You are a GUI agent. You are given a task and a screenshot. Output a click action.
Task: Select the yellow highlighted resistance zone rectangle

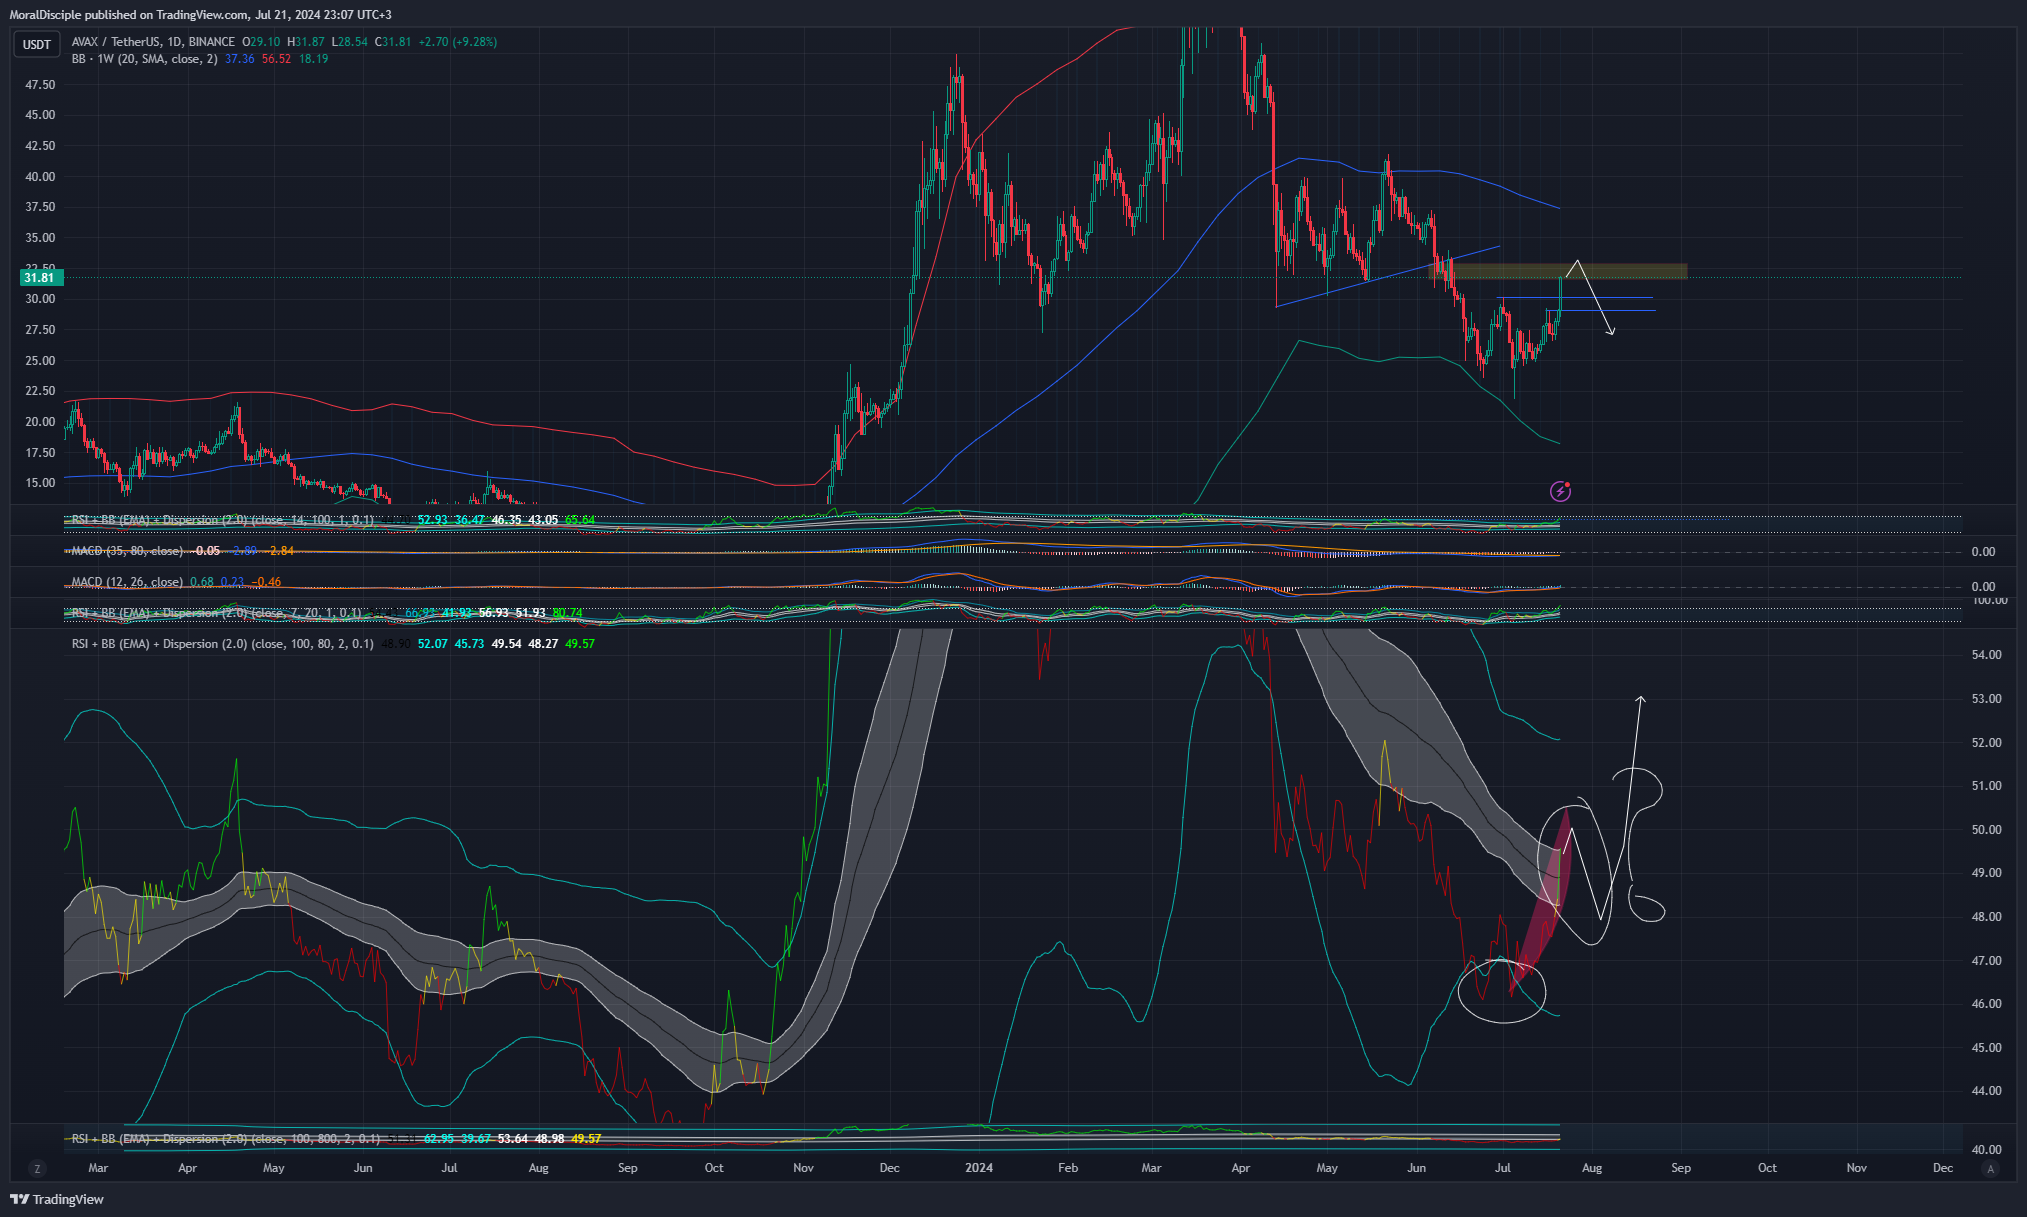click(x=1570, y=271)
